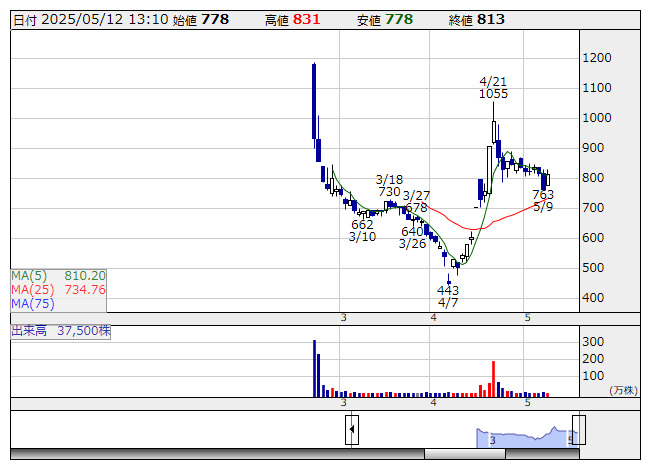Click the 300 volume axis label
653x470 pixels.
[x=593, y=342]
